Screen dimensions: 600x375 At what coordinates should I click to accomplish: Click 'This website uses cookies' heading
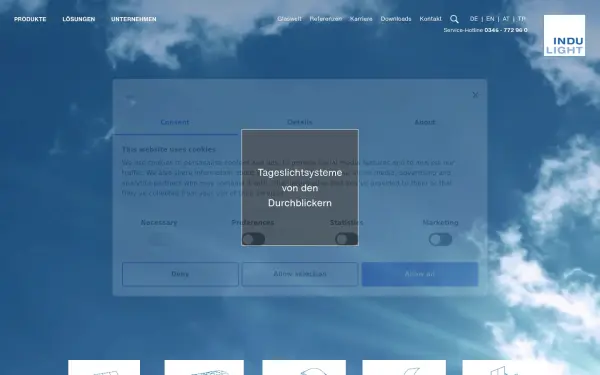pos(169,149)
